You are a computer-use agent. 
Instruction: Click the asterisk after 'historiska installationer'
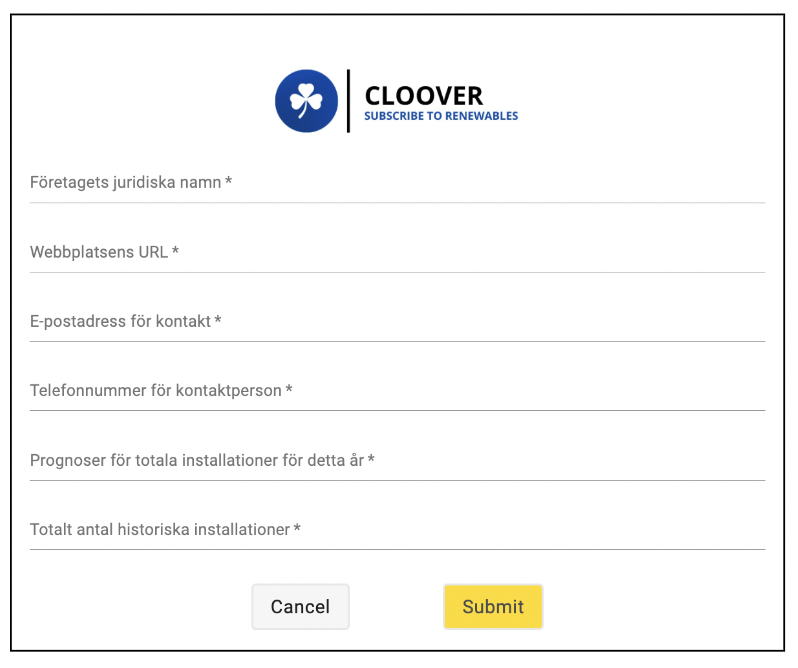[x=297, y=527]
